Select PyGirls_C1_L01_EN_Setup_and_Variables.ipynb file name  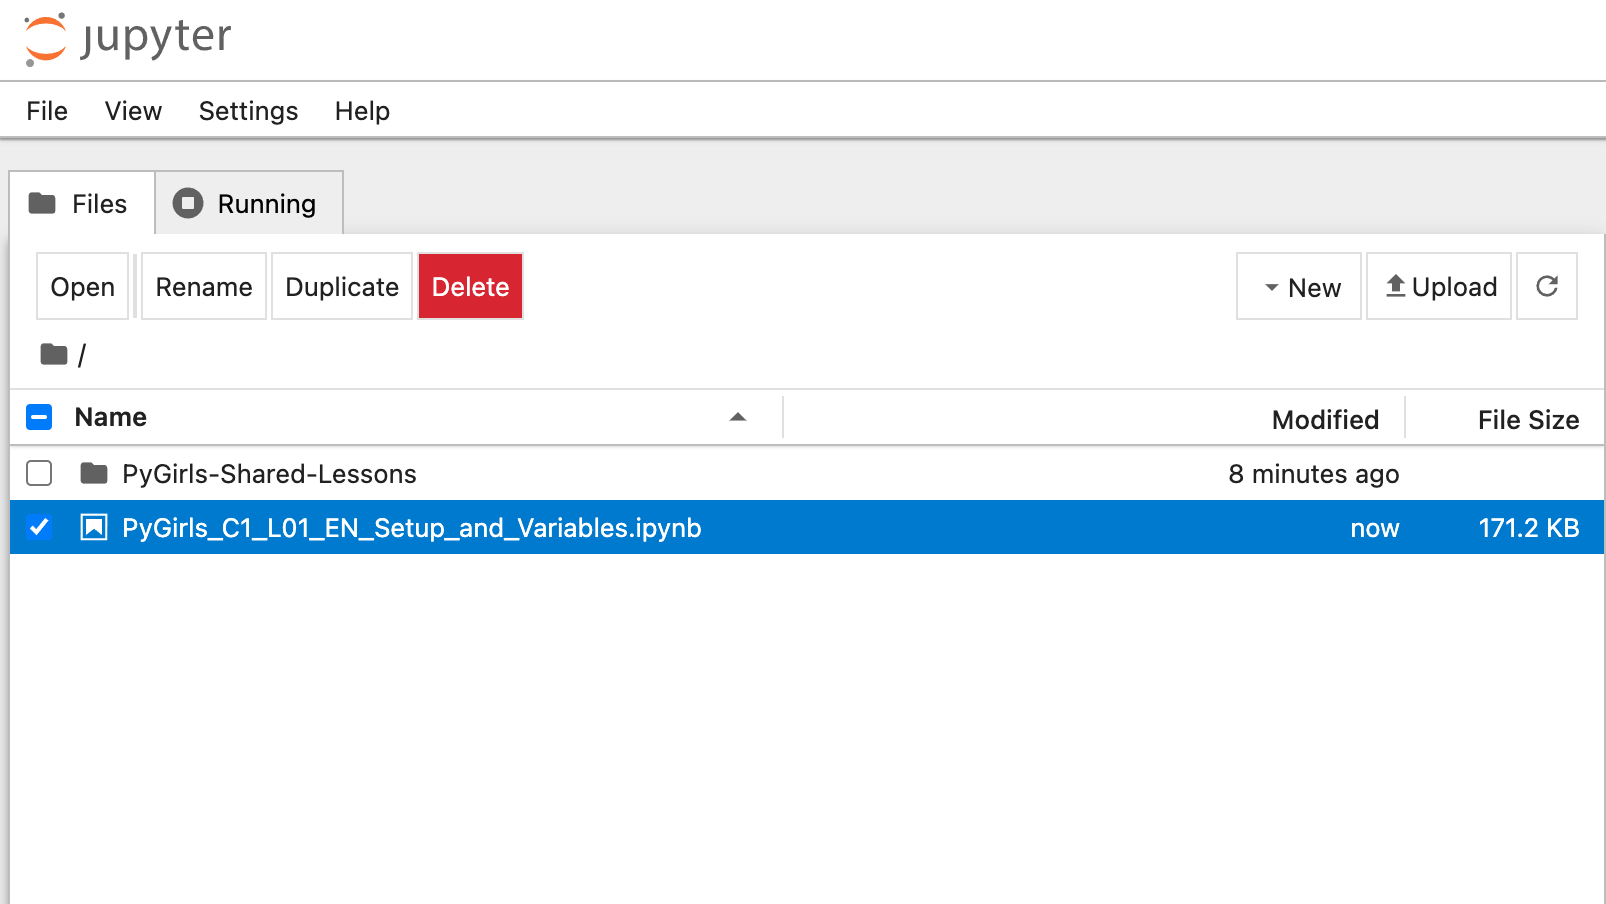[x=412, y=528]
